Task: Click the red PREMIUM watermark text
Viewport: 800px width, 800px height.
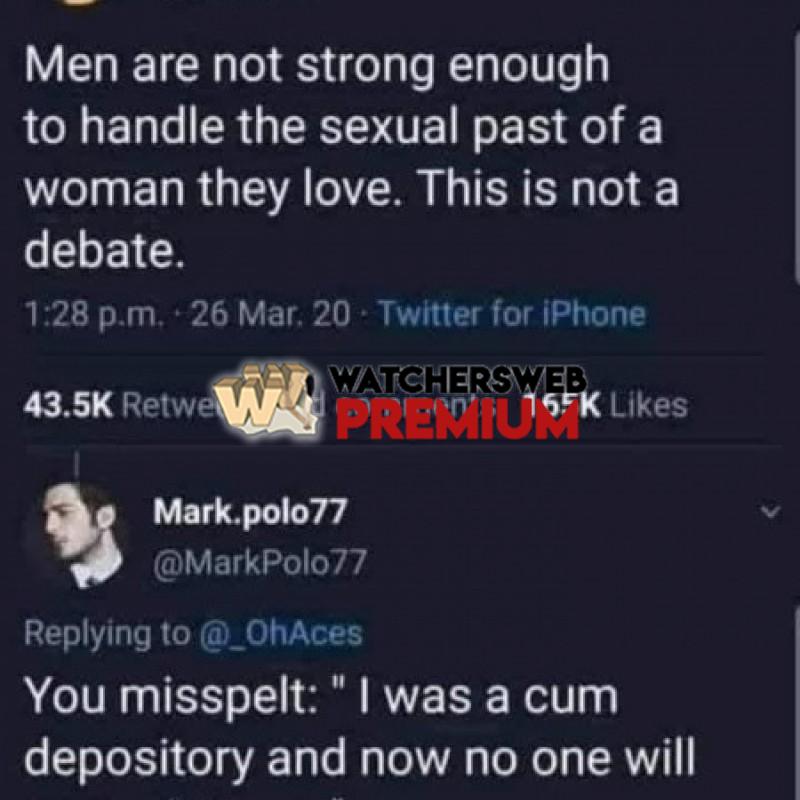Action: (458, 418)
